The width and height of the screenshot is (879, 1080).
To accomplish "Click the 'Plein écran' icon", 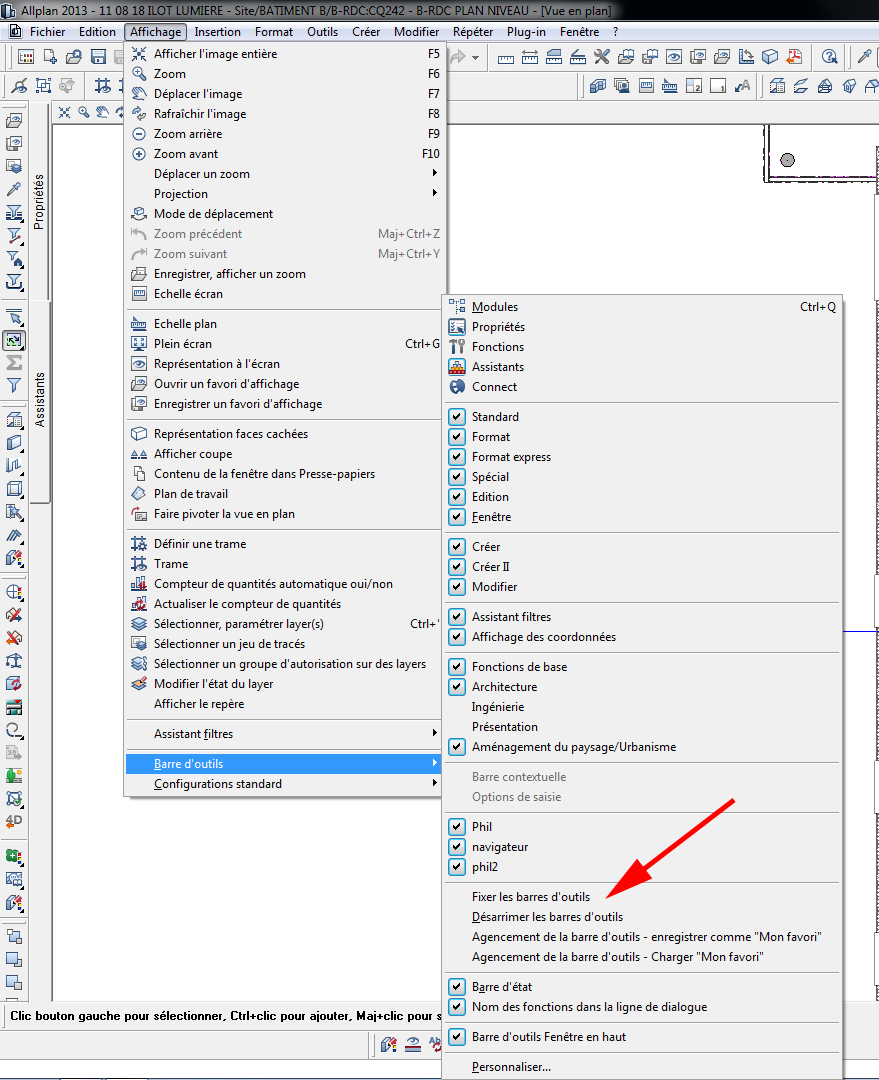I will click(x=139, y=344).
